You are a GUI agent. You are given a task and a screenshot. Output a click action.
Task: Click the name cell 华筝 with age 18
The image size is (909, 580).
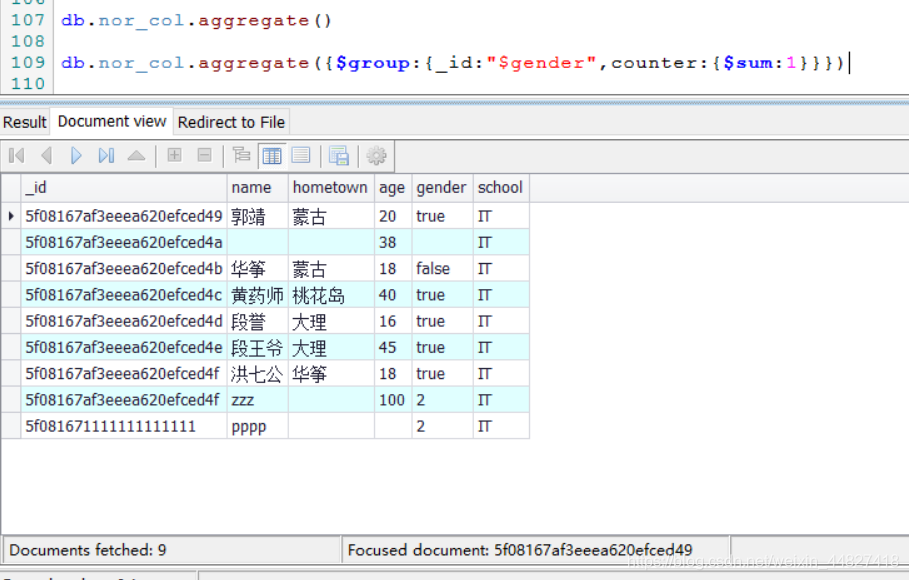pos(258,269)
